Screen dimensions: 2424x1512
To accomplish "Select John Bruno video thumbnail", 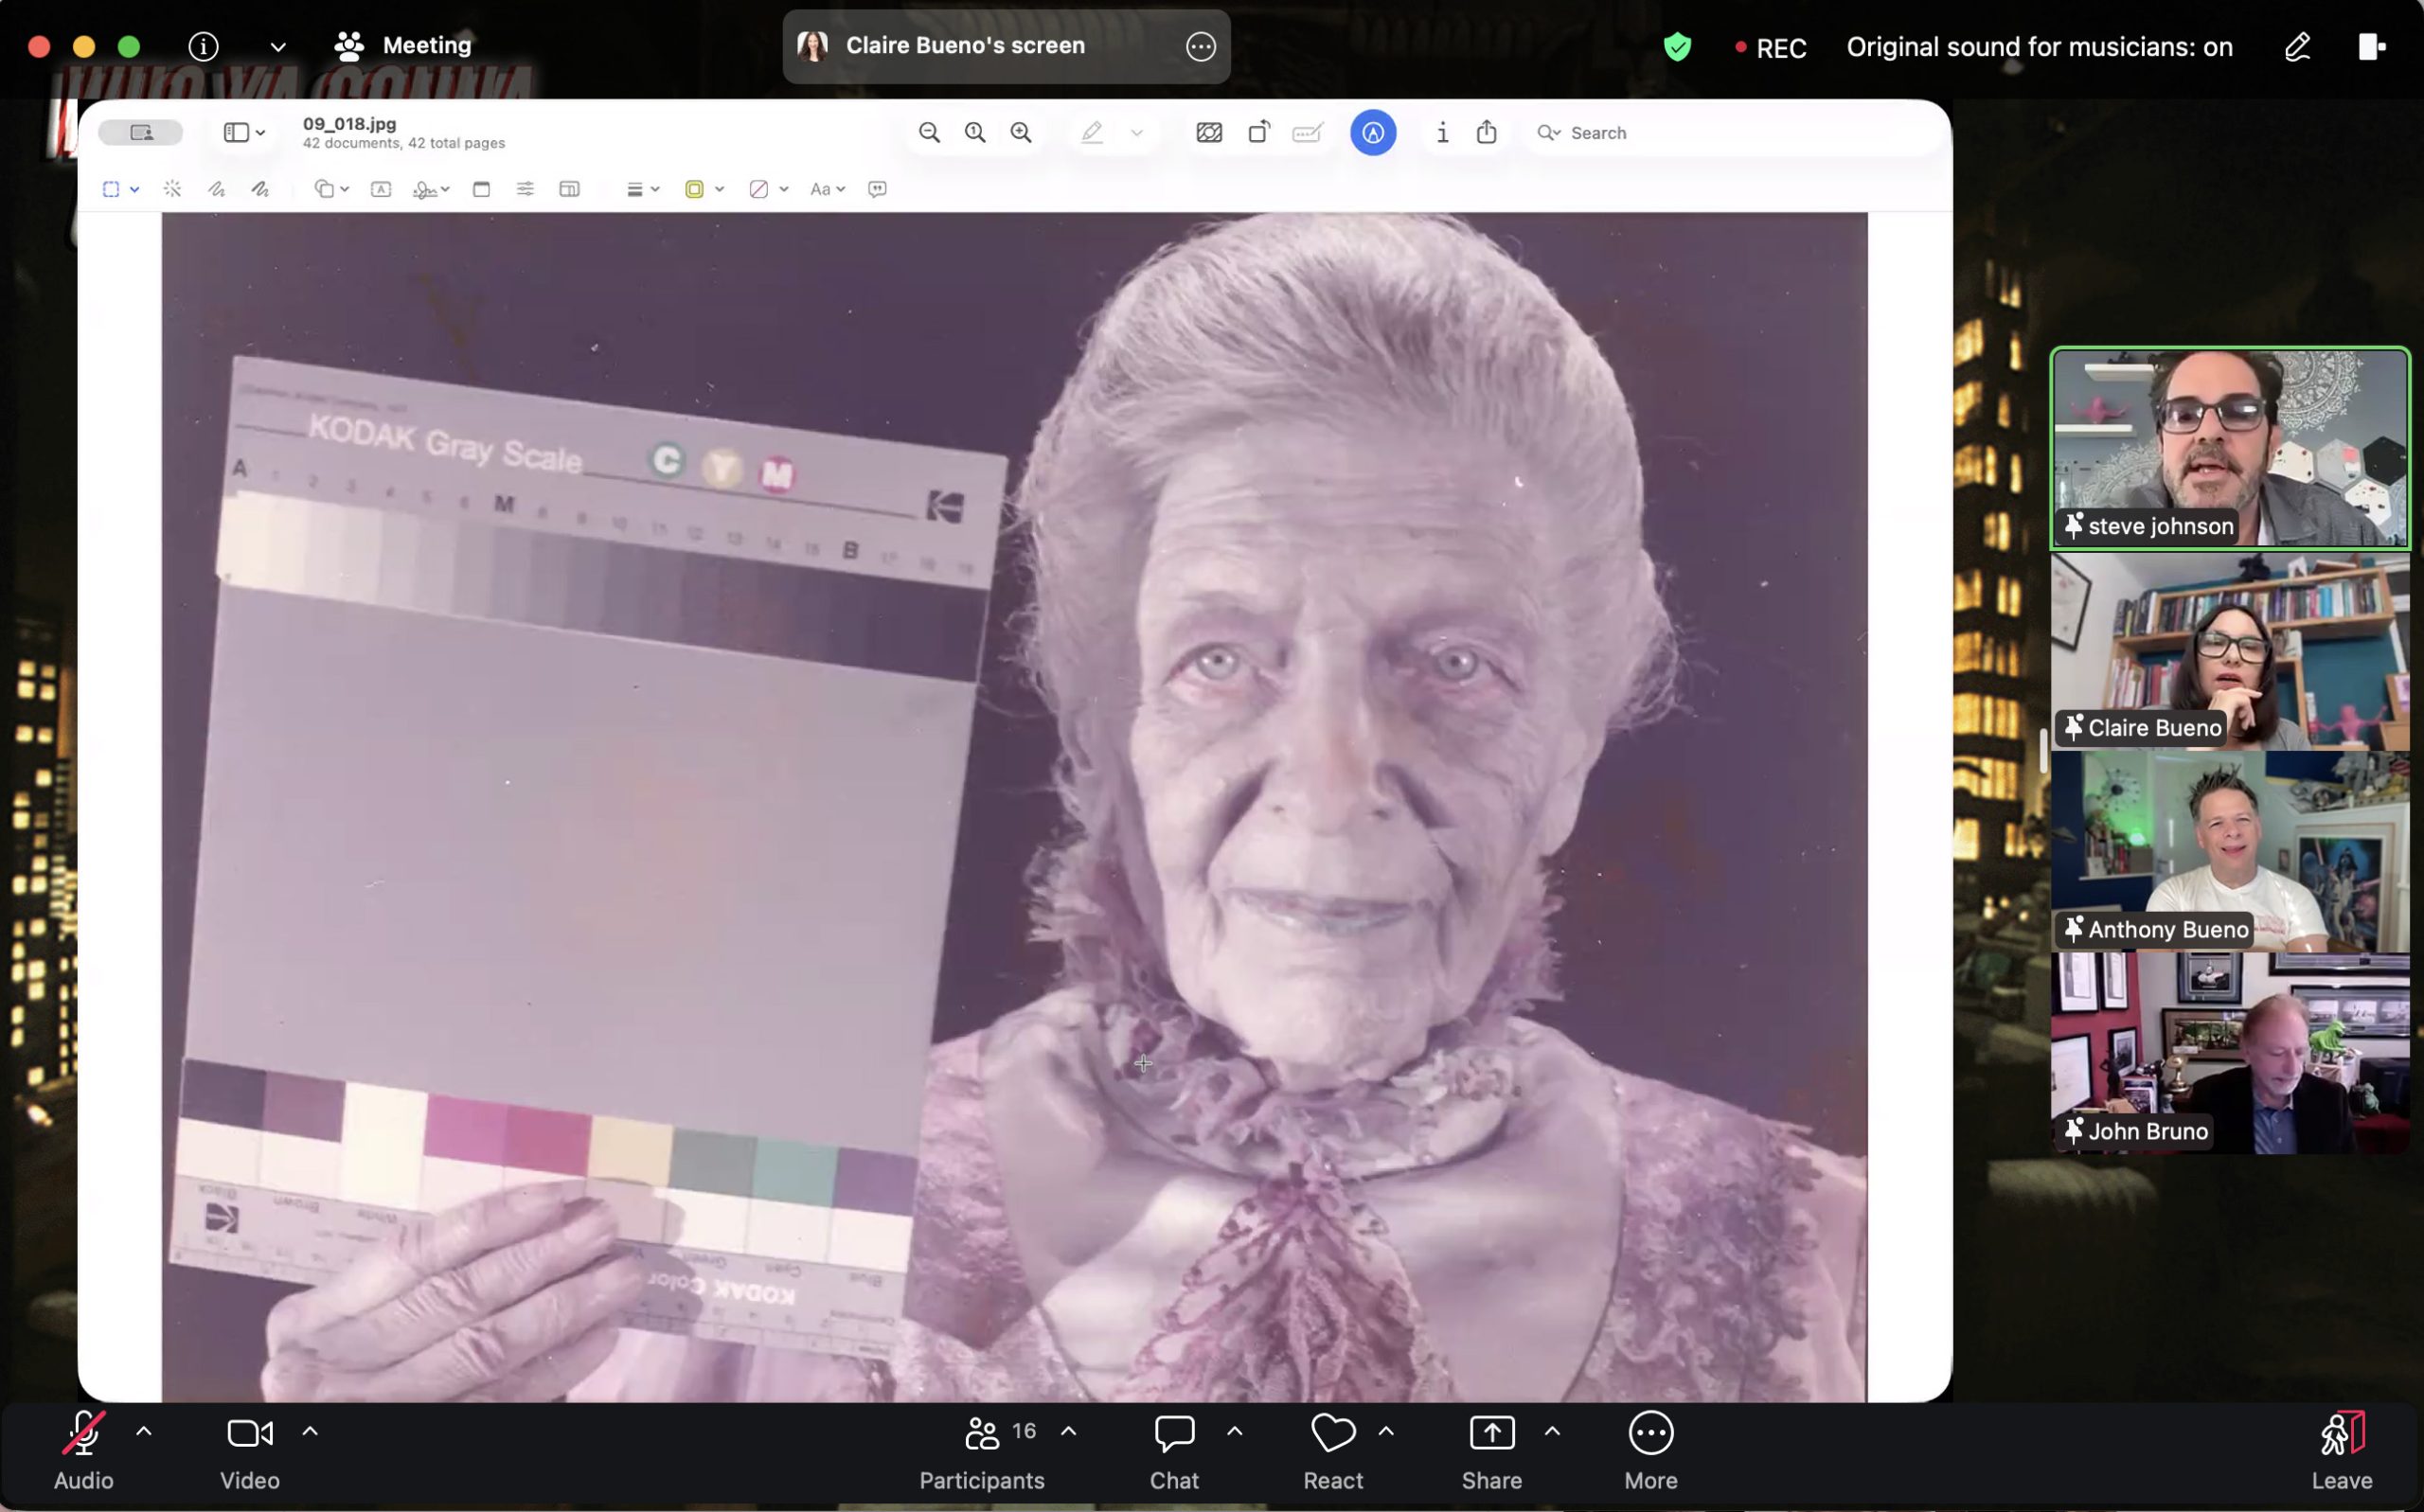I will [2230, 1054].
